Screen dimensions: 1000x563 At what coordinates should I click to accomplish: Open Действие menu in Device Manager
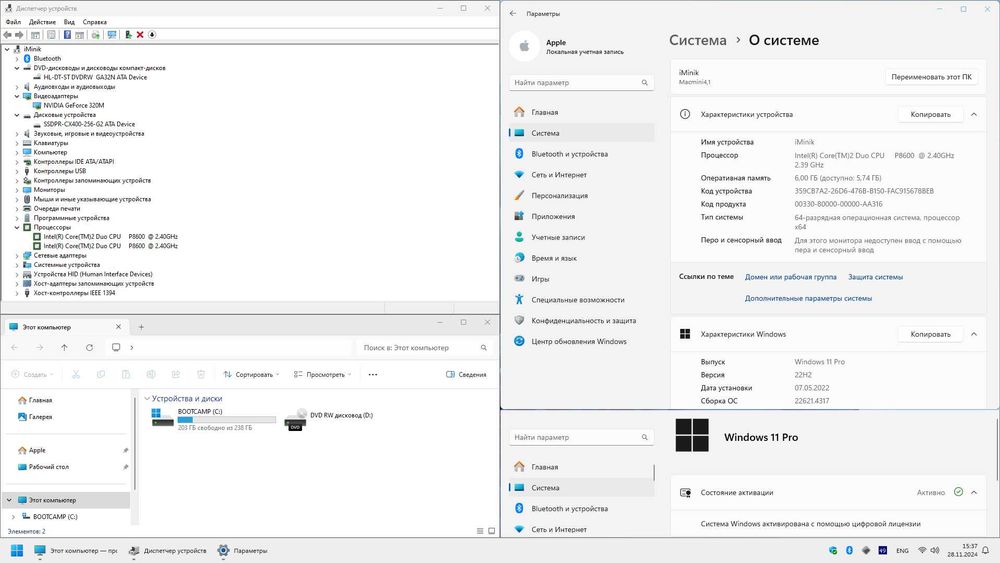(x=42, y=22)
